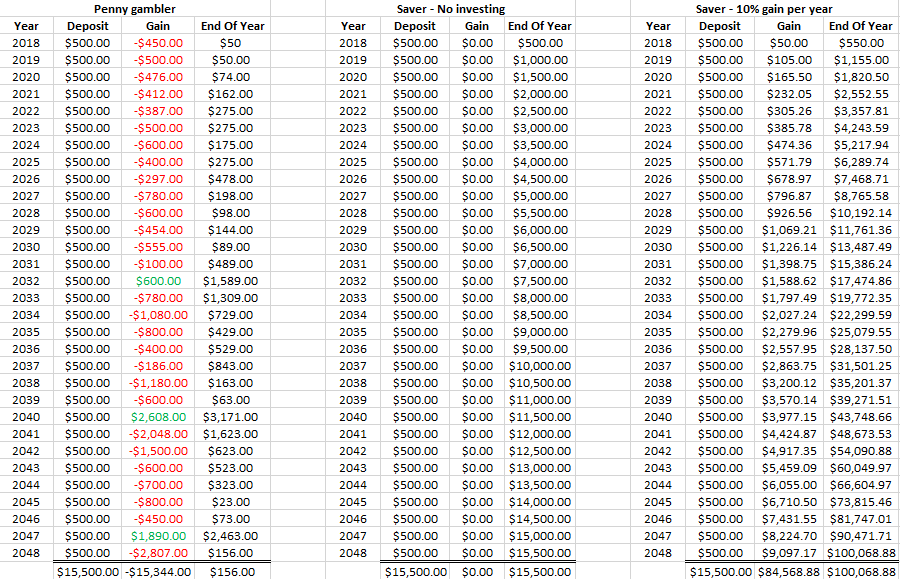Screen dimensions: 900x579
Task: Select the green $600.00 gain in 2032
Action: click(160, 280)
